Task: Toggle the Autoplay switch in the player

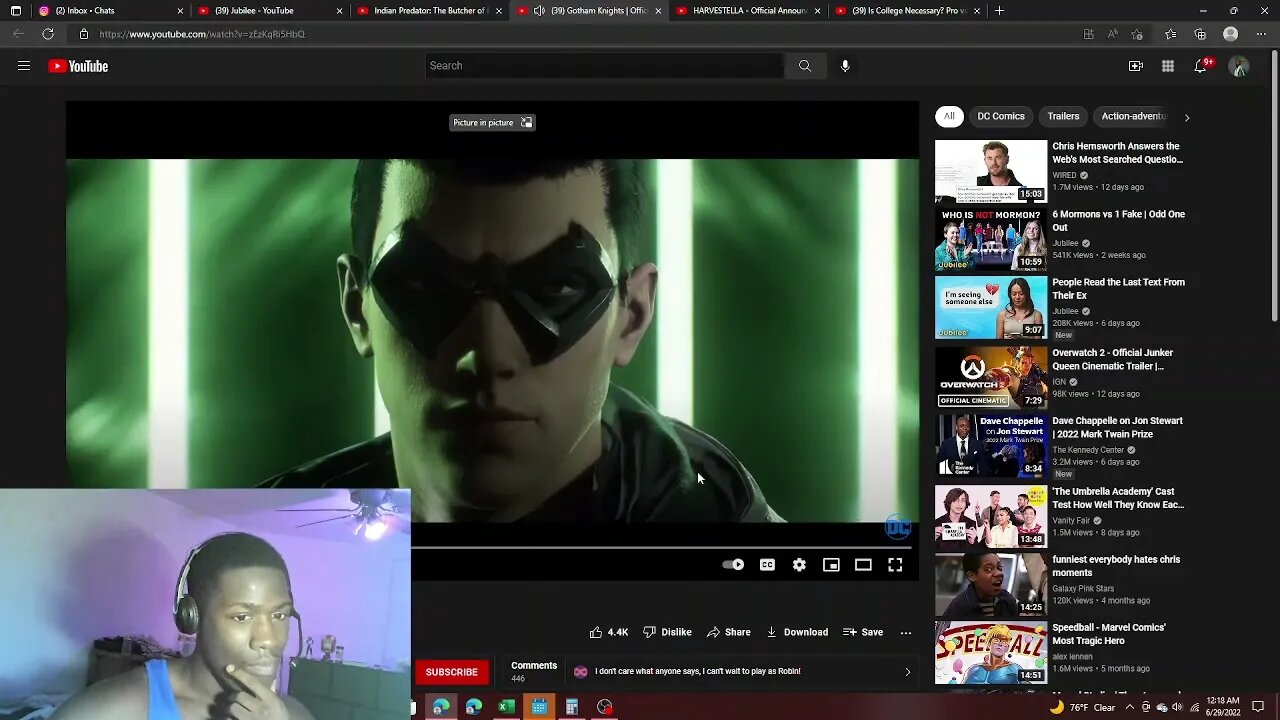Action: click(x=733, y=565)
